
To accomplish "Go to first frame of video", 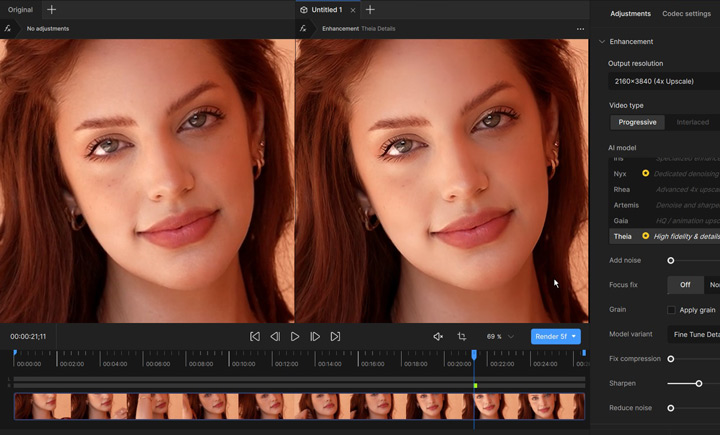I will (x=255, y=337).
